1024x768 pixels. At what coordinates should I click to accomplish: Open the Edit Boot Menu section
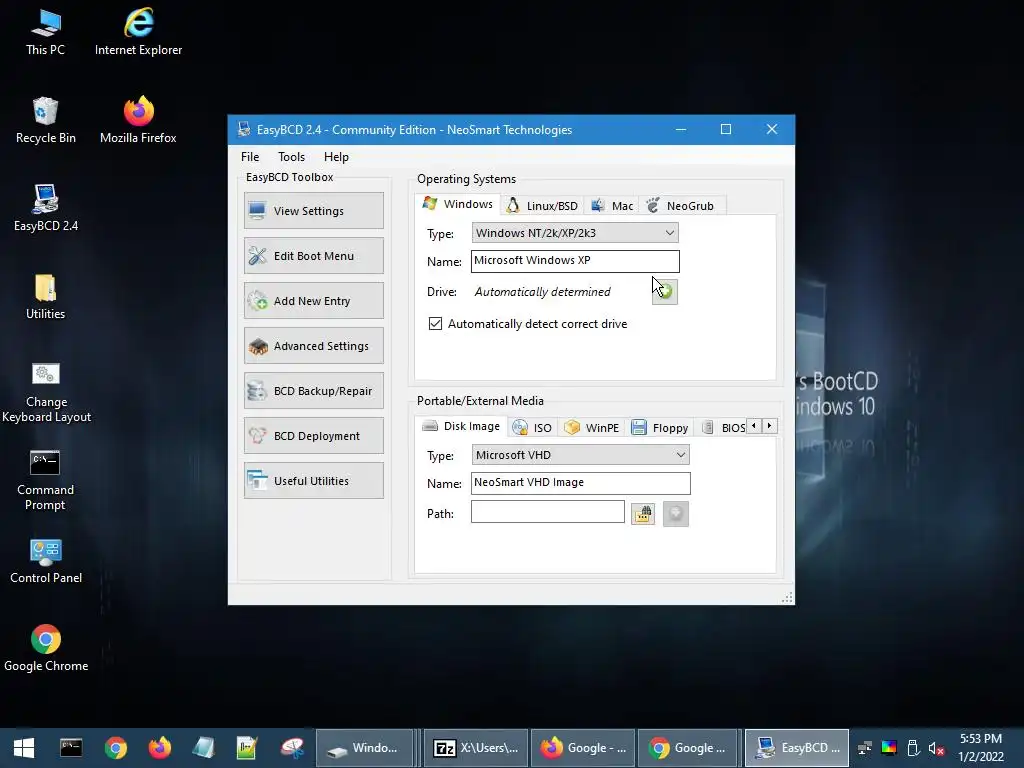(x=313, y=256)
